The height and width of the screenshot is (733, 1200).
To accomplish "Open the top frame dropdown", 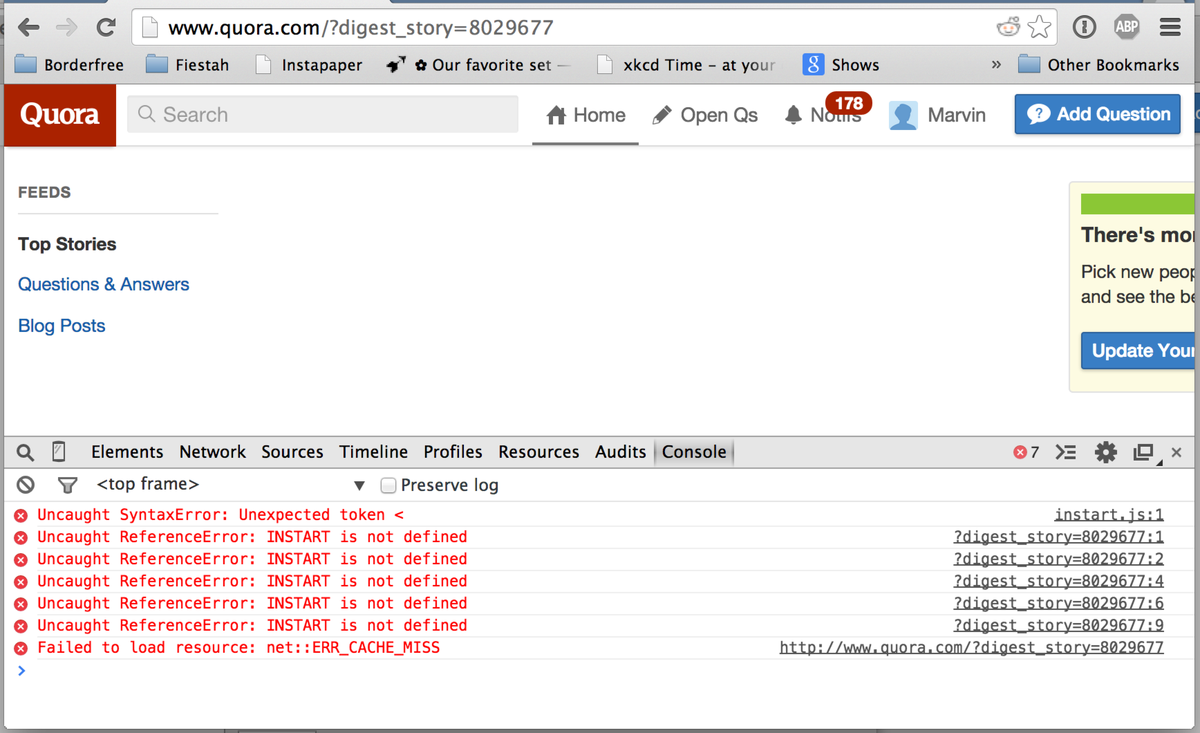I will [x=231, y=485].
